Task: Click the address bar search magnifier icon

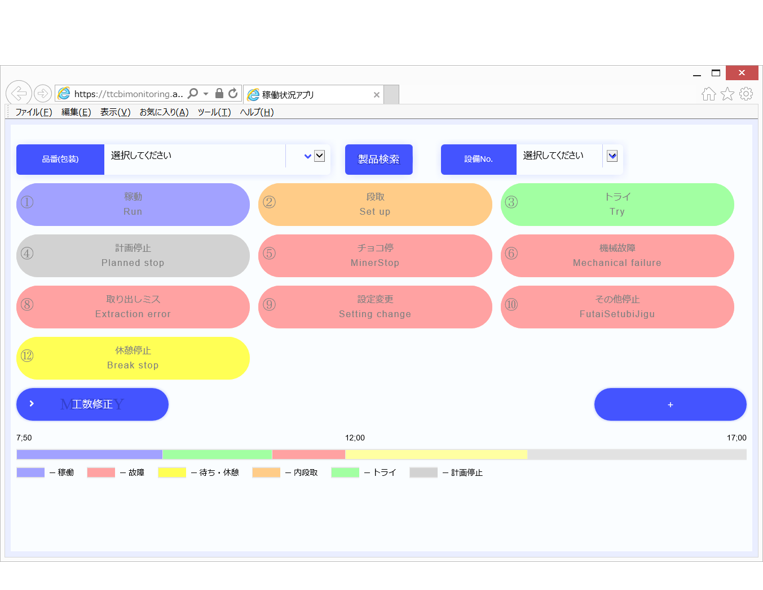Action: coord(193,94)
